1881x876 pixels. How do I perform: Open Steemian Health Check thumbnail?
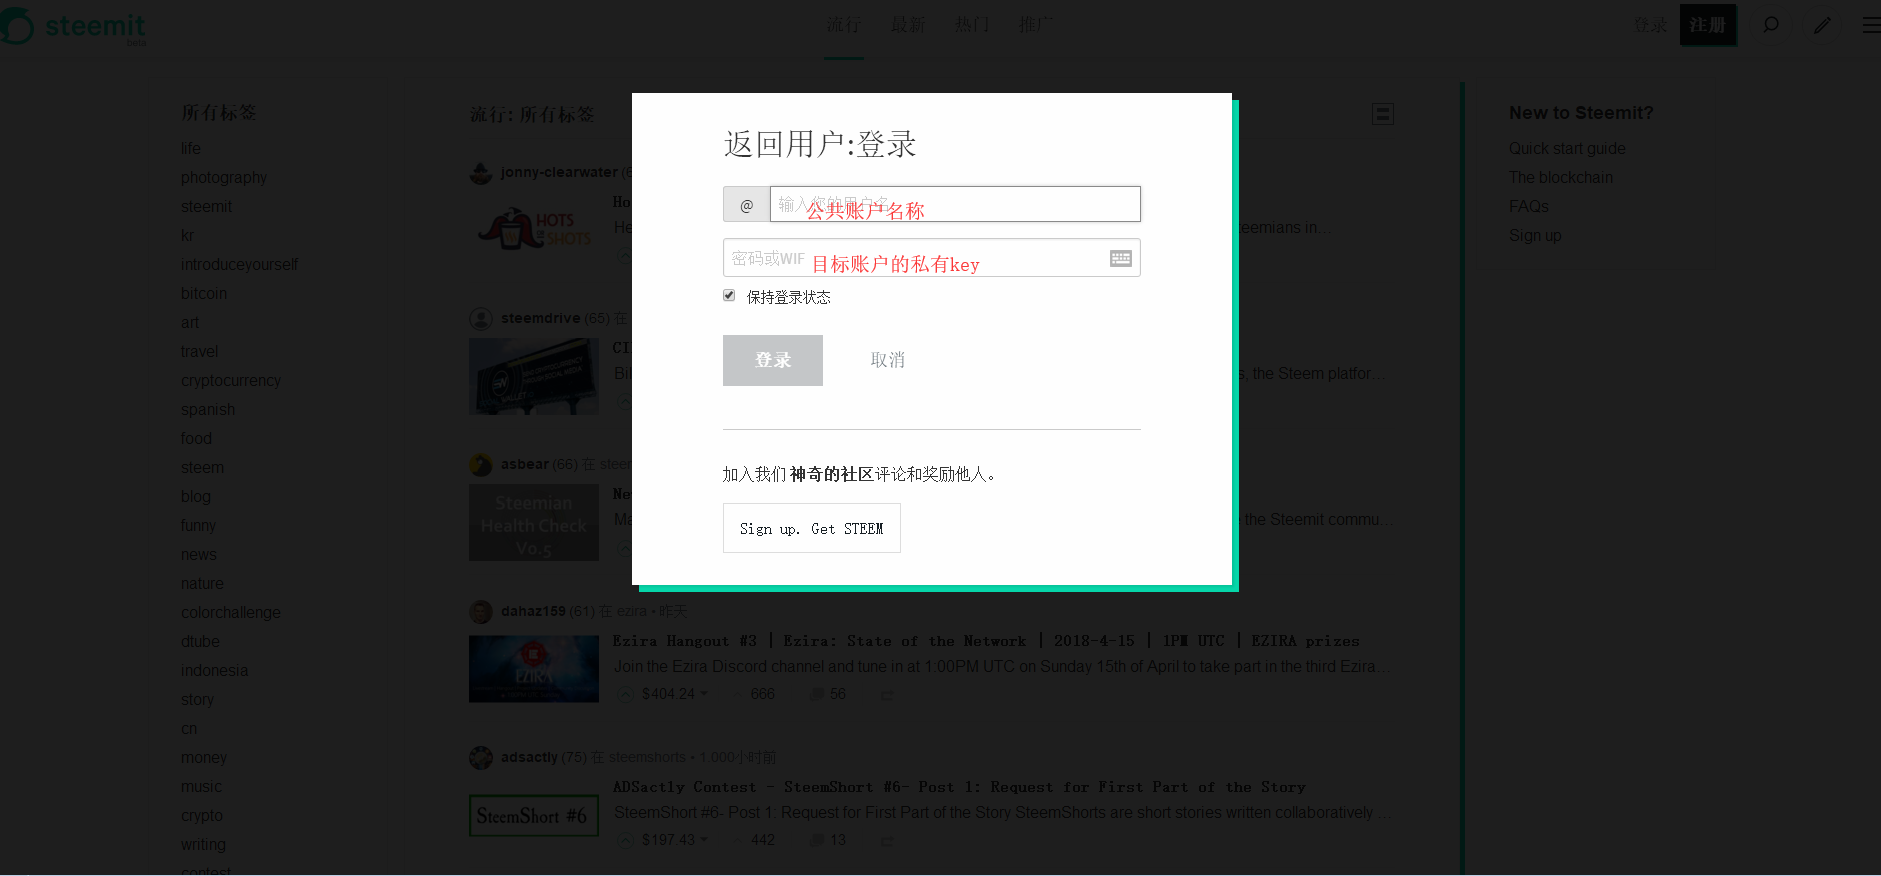tap(534, 523)
